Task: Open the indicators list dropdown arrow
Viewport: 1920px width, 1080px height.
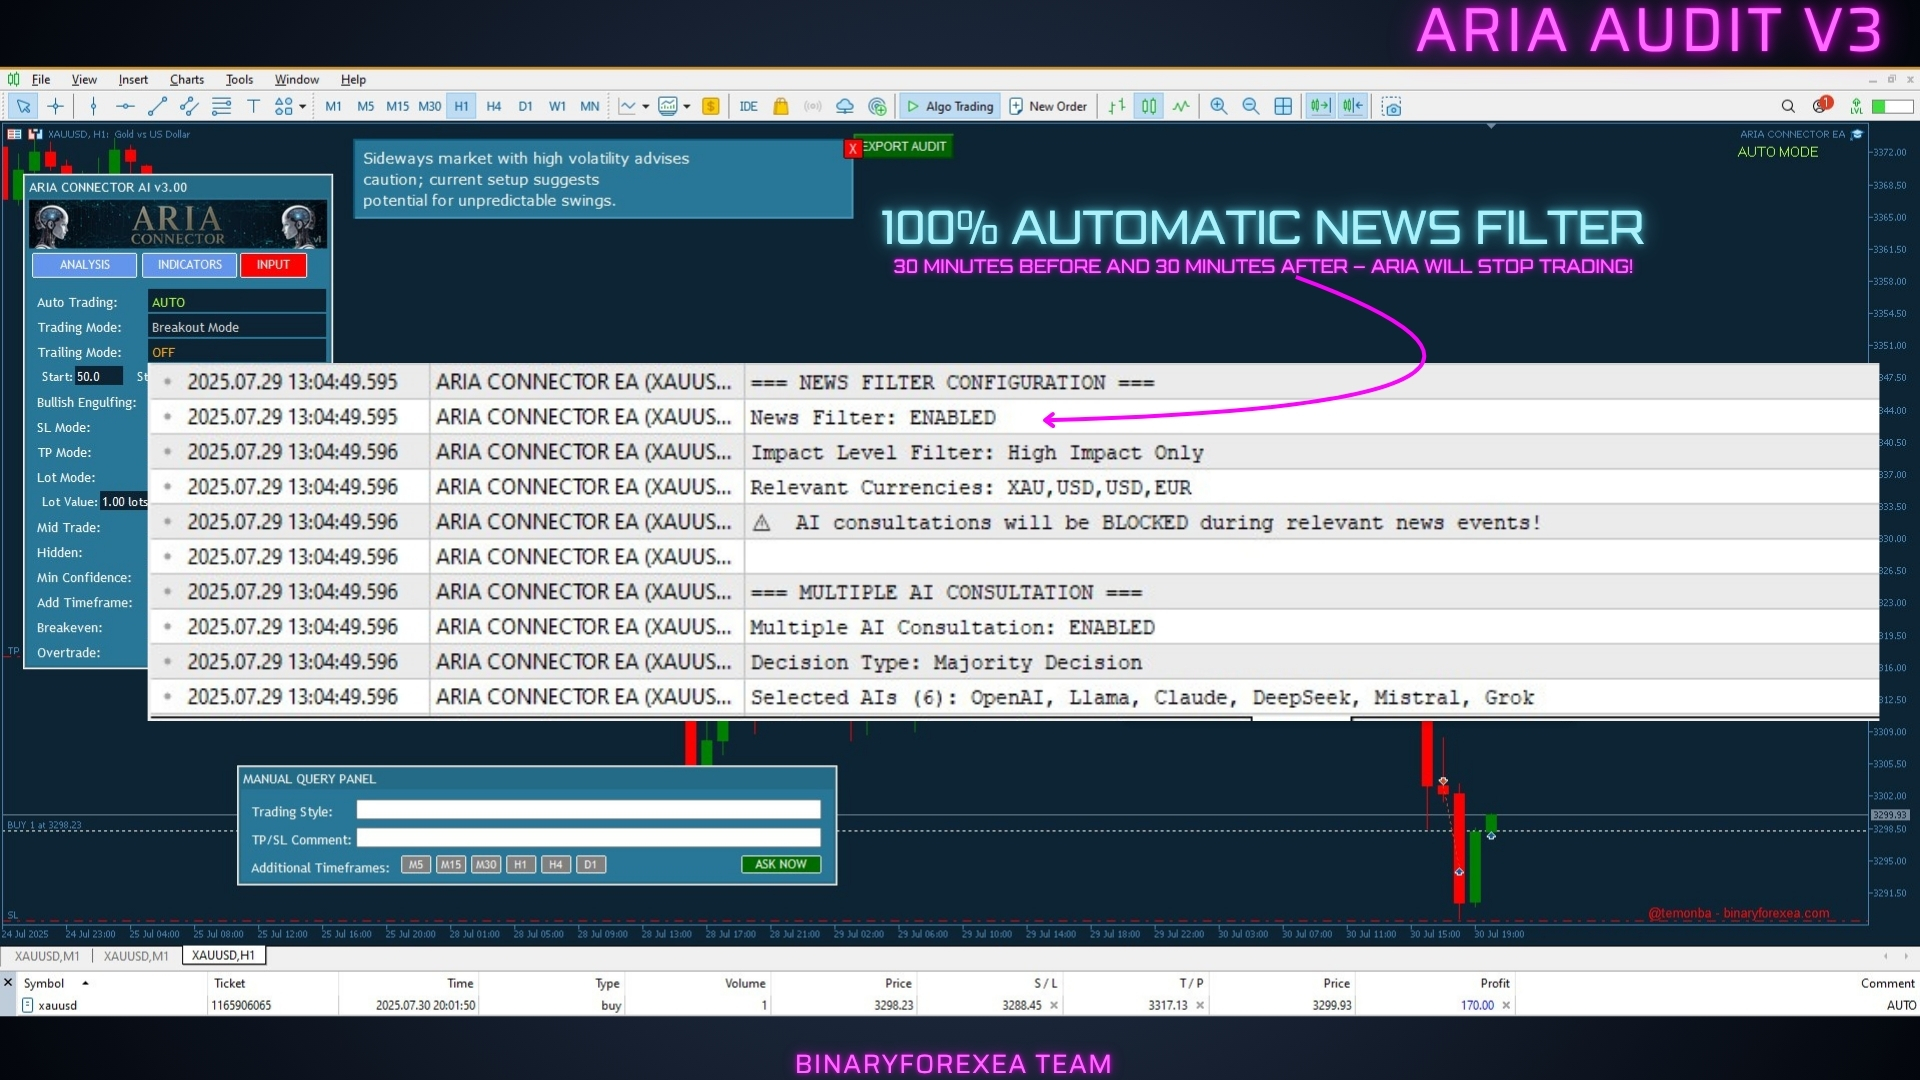Action: [687, 106]
